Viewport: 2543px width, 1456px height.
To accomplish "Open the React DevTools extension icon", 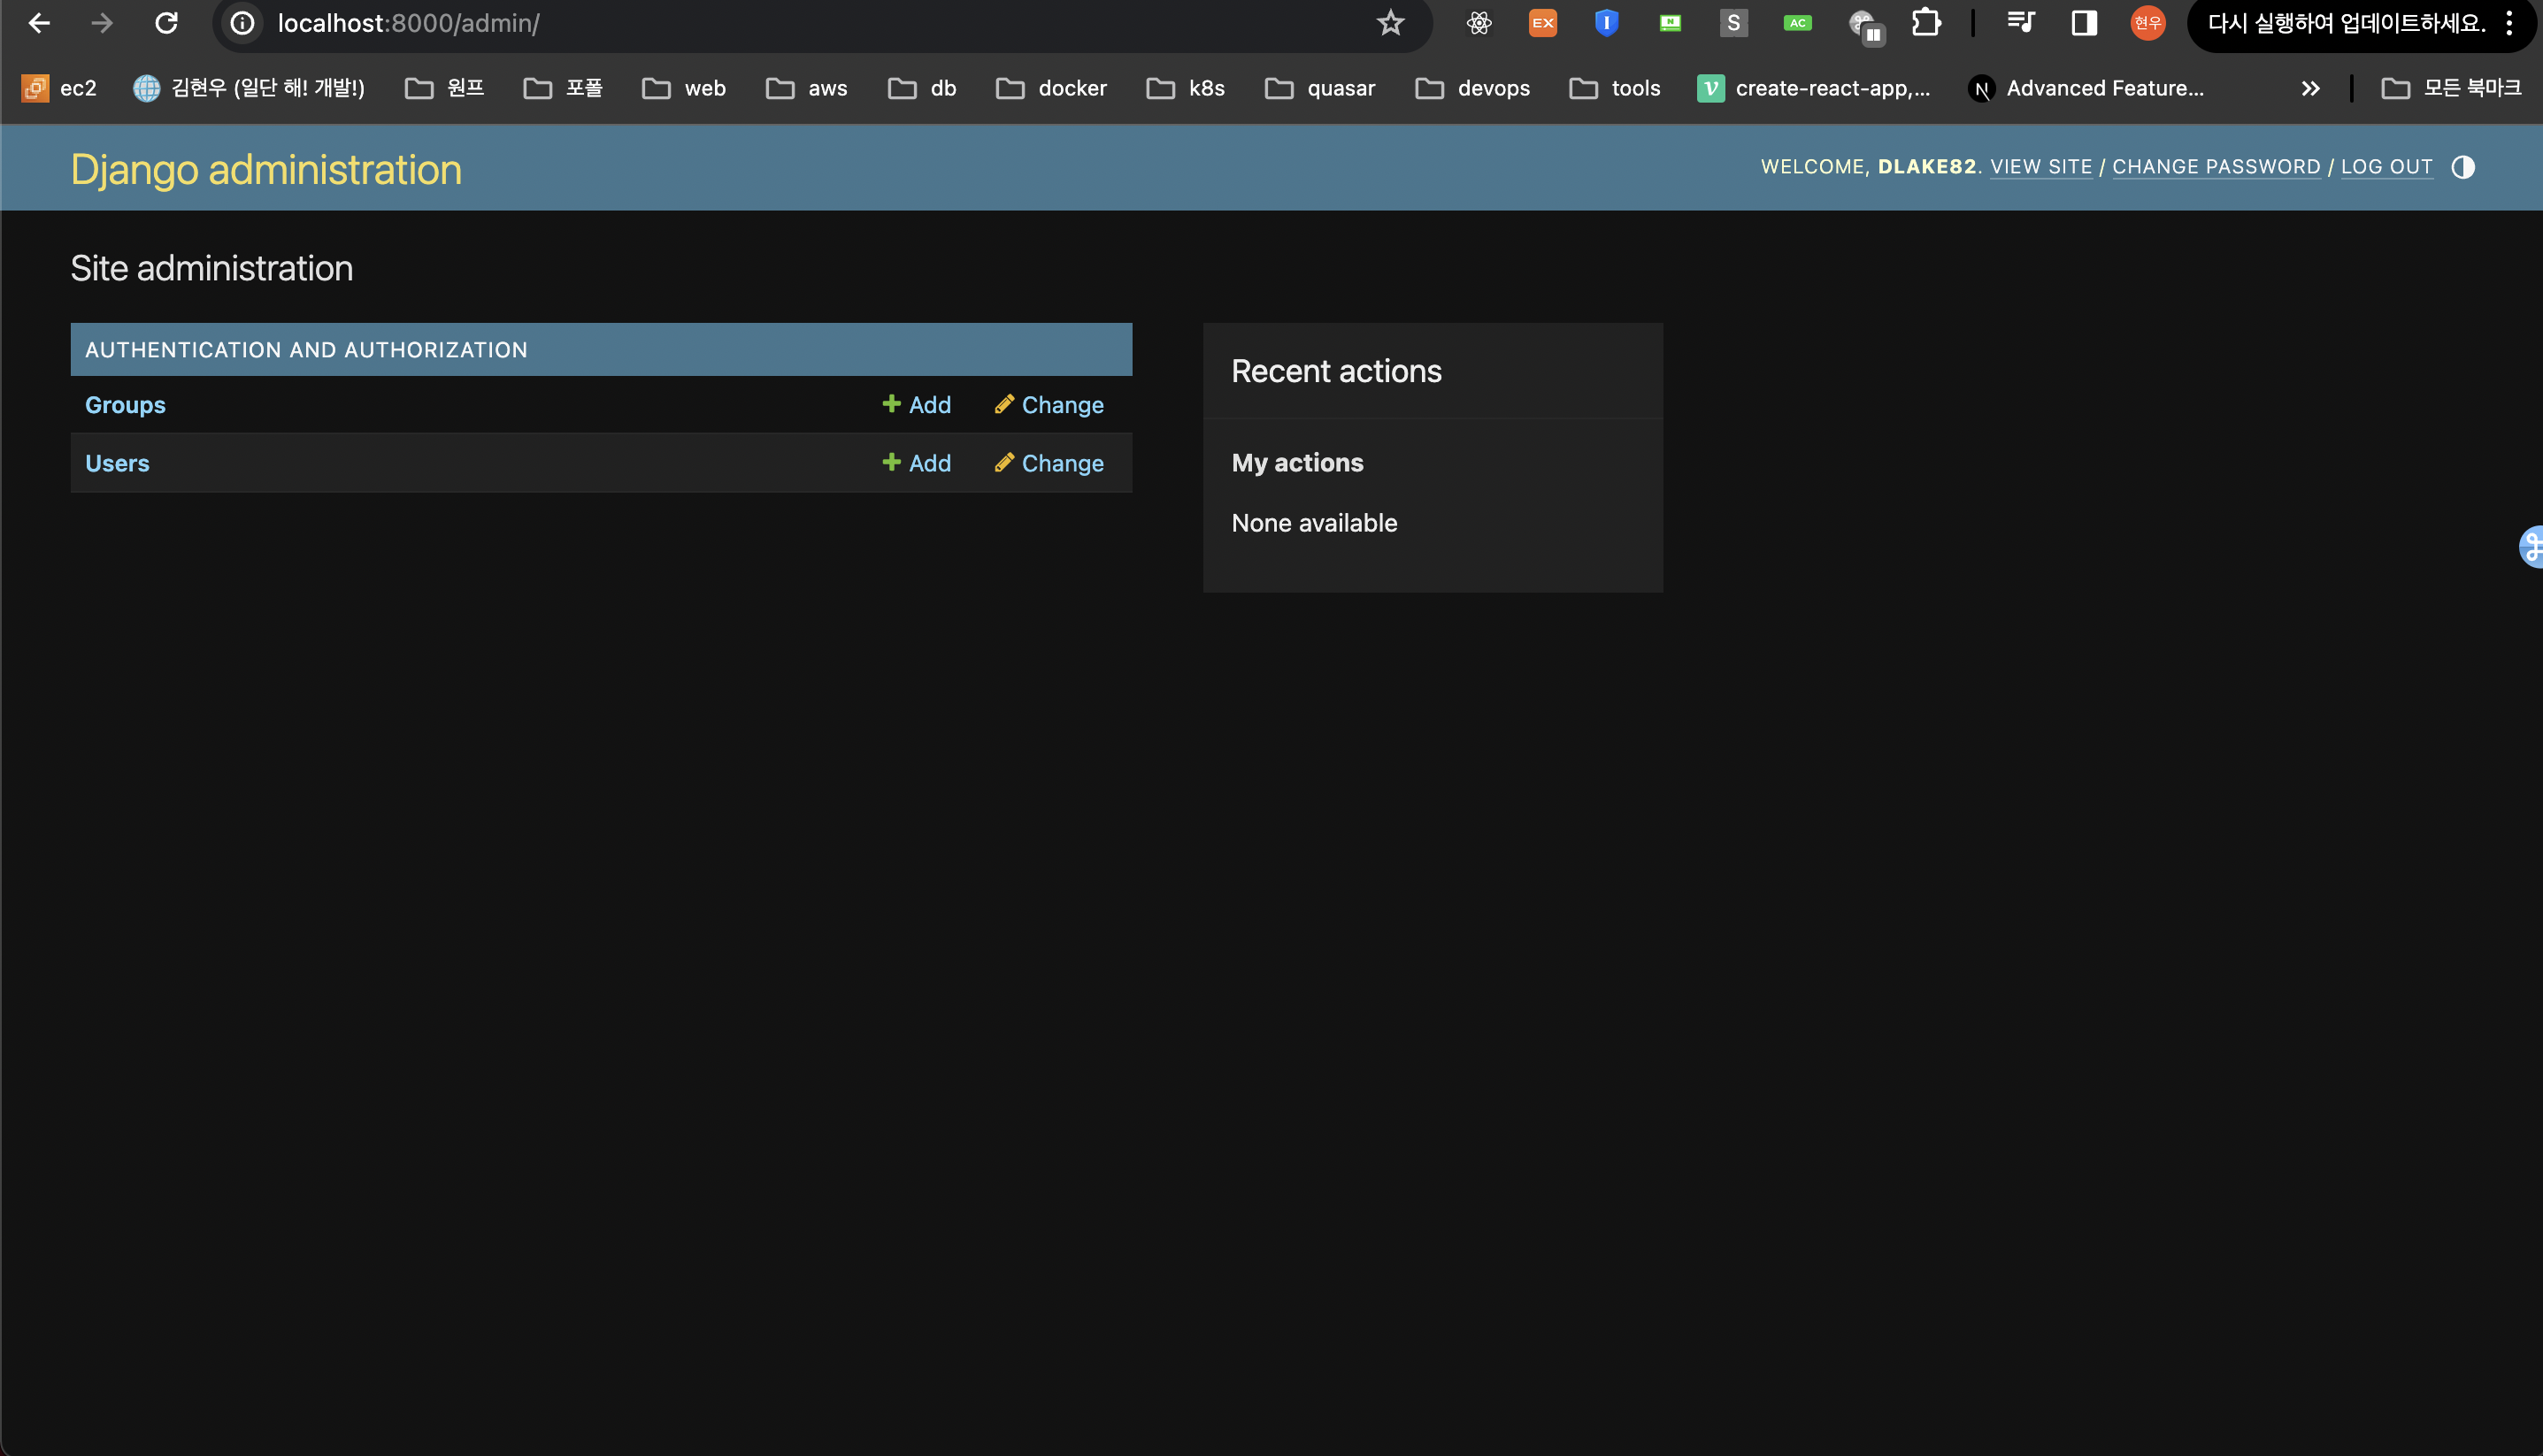I will pyautogui.click(x=1479, y=23).
